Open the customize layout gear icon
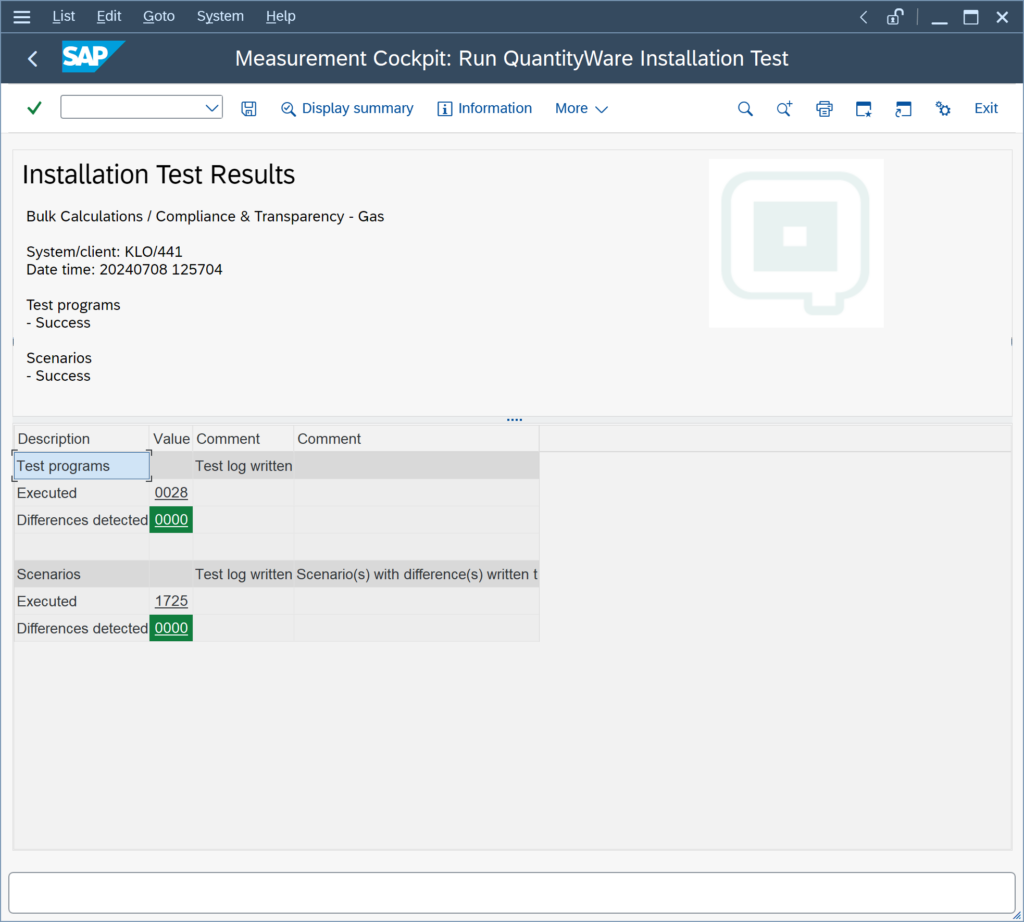This screenshot has height=922, width=1024. click(x=942, y=108)
